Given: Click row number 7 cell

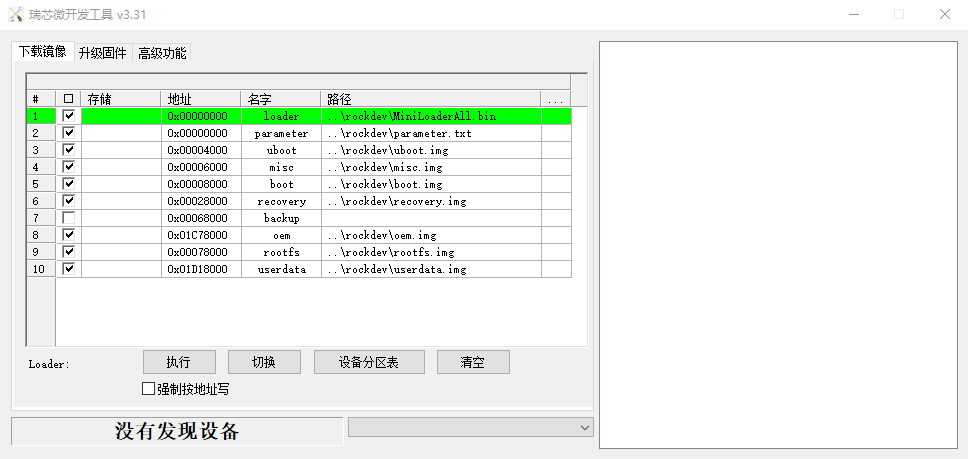Looking at the screenshot, I should point(41,218).
